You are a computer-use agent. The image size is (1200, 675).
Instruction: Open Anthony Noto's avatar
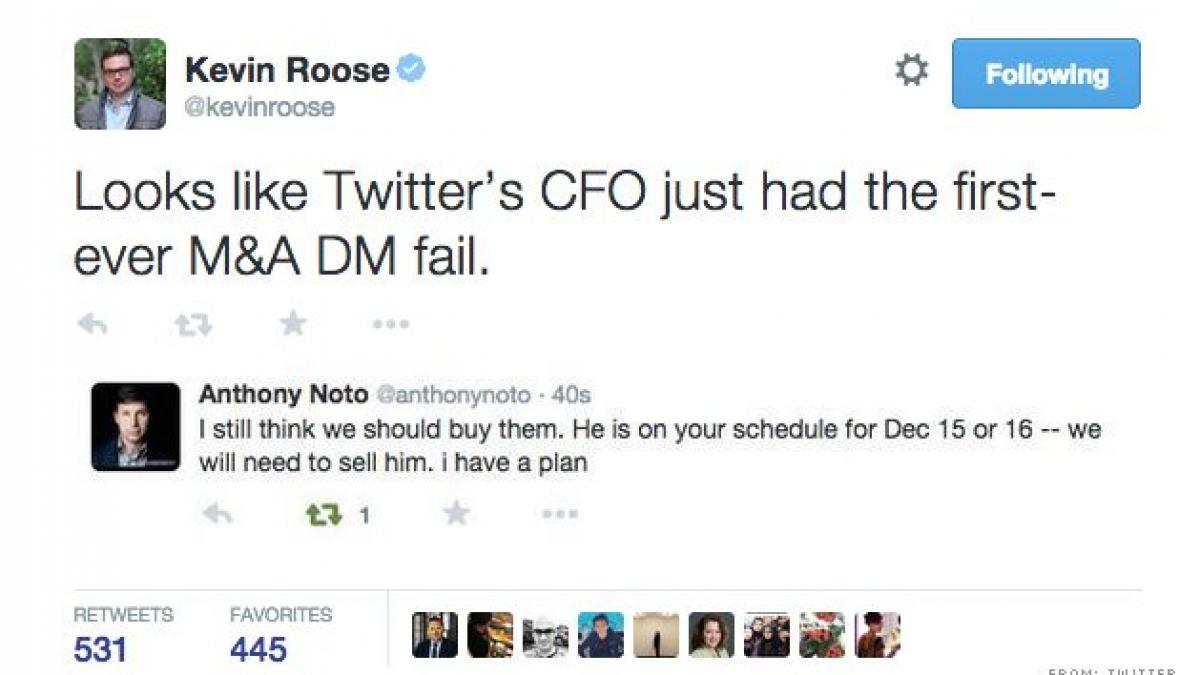coord(135,427)
